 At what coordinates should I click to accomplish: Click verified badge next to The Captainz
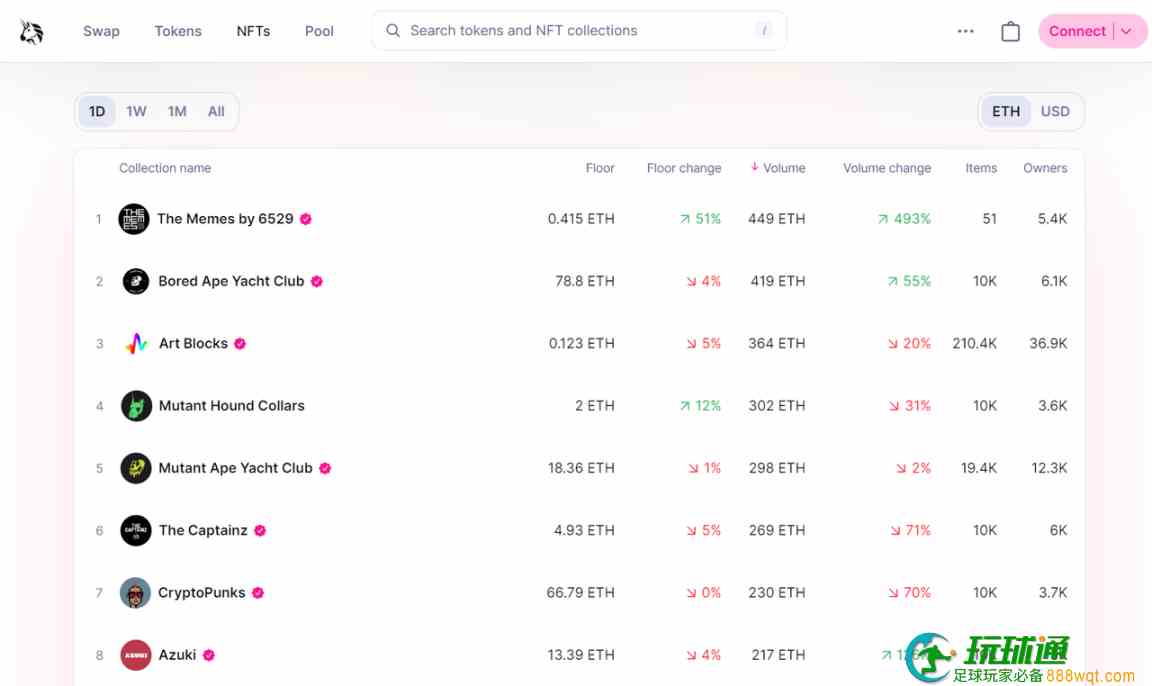[x=260, y=531]
